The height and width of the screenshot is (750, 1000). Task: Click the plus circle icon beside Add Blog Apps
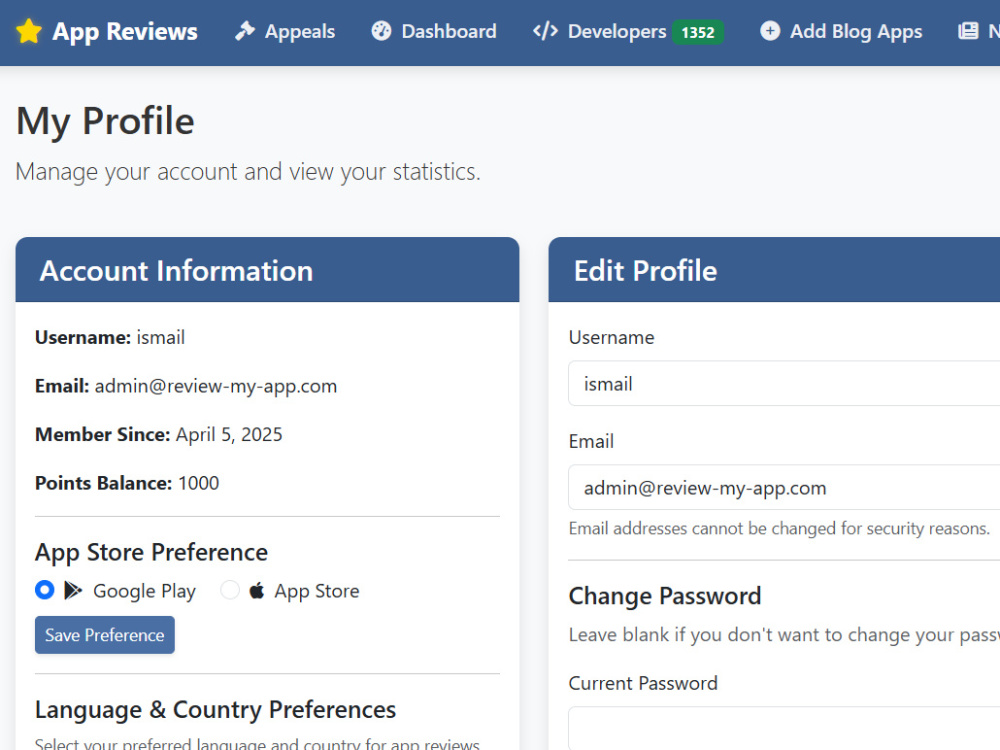pyautogui.click(x=770, y=31)
